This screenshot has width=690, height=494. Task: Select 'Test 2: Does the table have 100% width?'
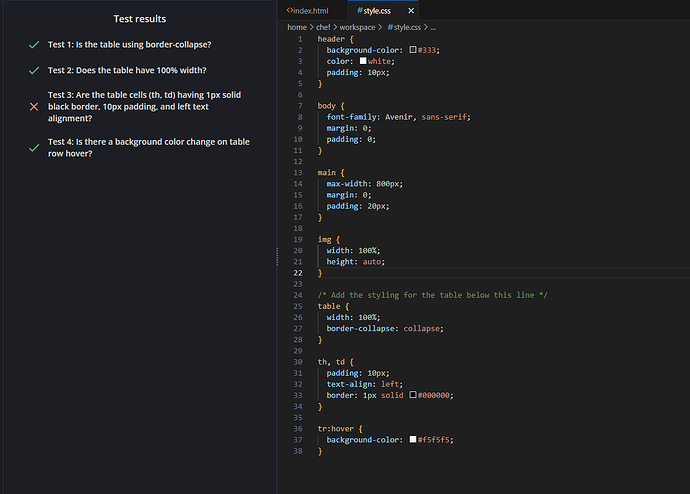(x=127, y=70)
